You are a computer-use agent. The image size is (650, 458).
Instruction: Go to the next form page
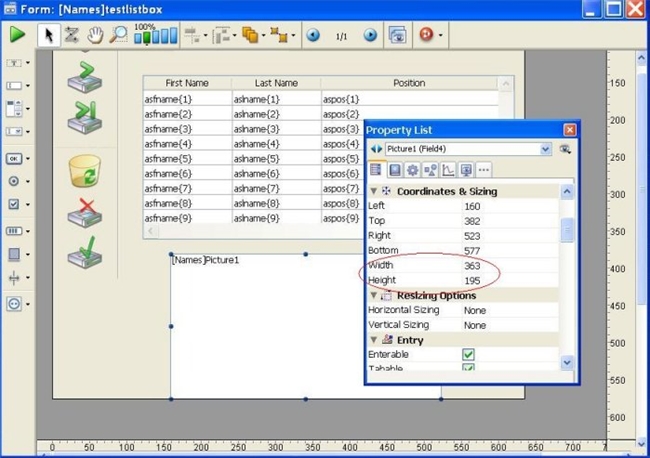click(x=370, y=35)
